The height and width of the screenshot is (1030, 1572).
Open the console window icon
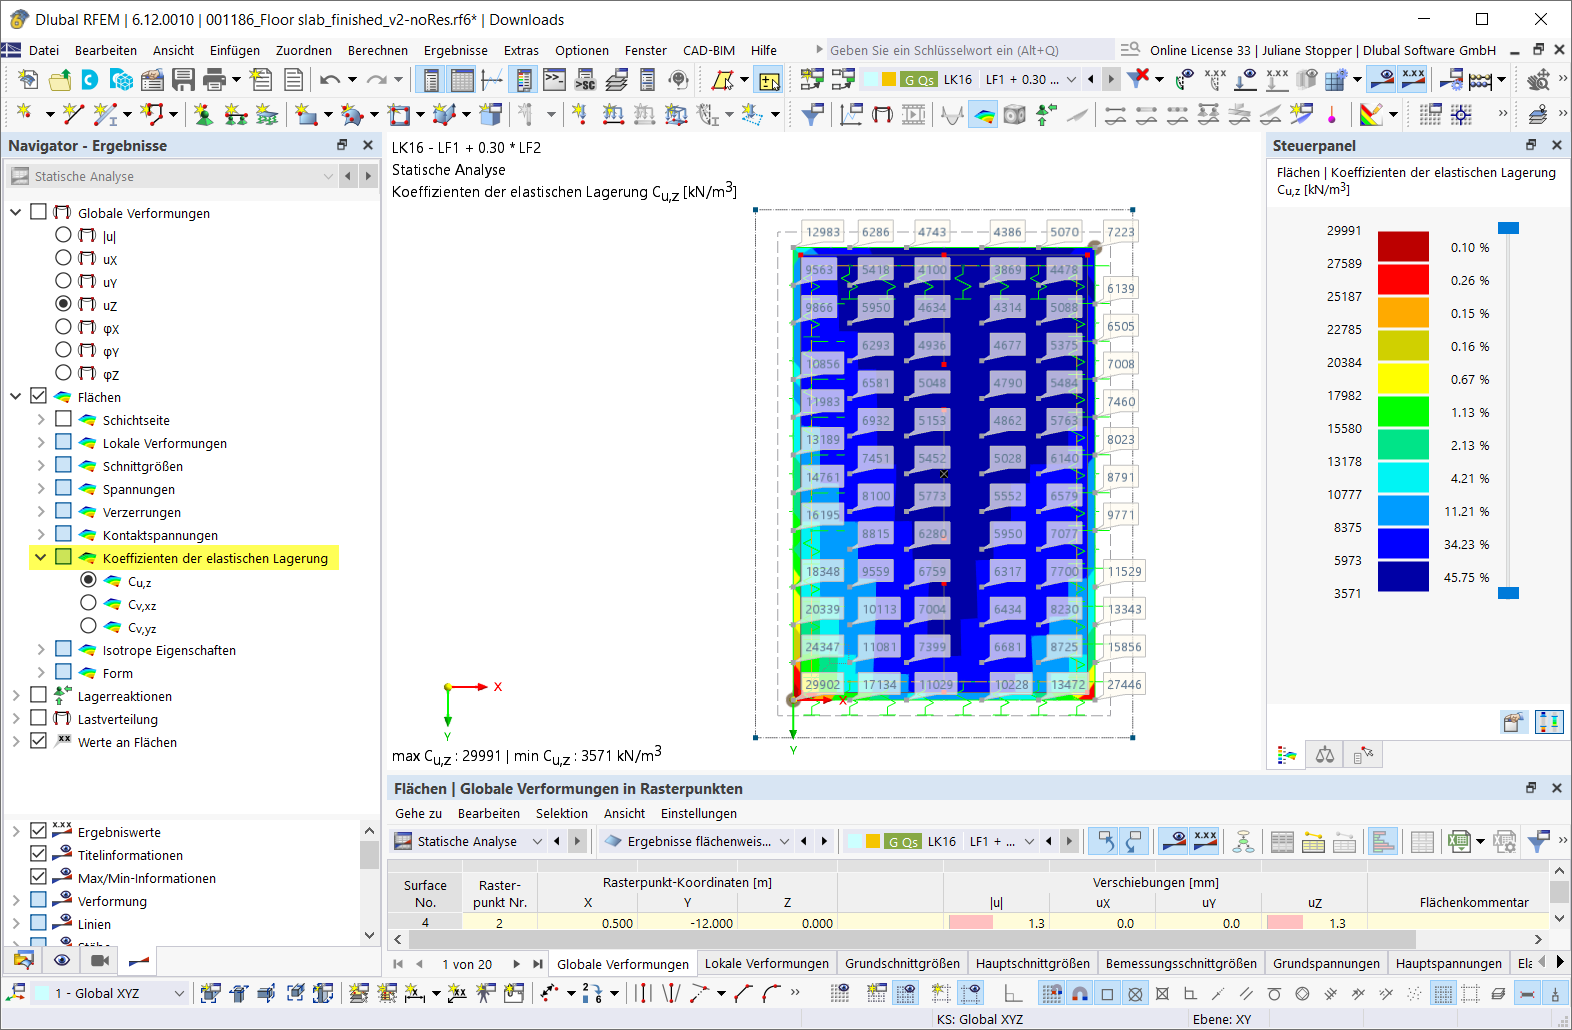[554, 80]
